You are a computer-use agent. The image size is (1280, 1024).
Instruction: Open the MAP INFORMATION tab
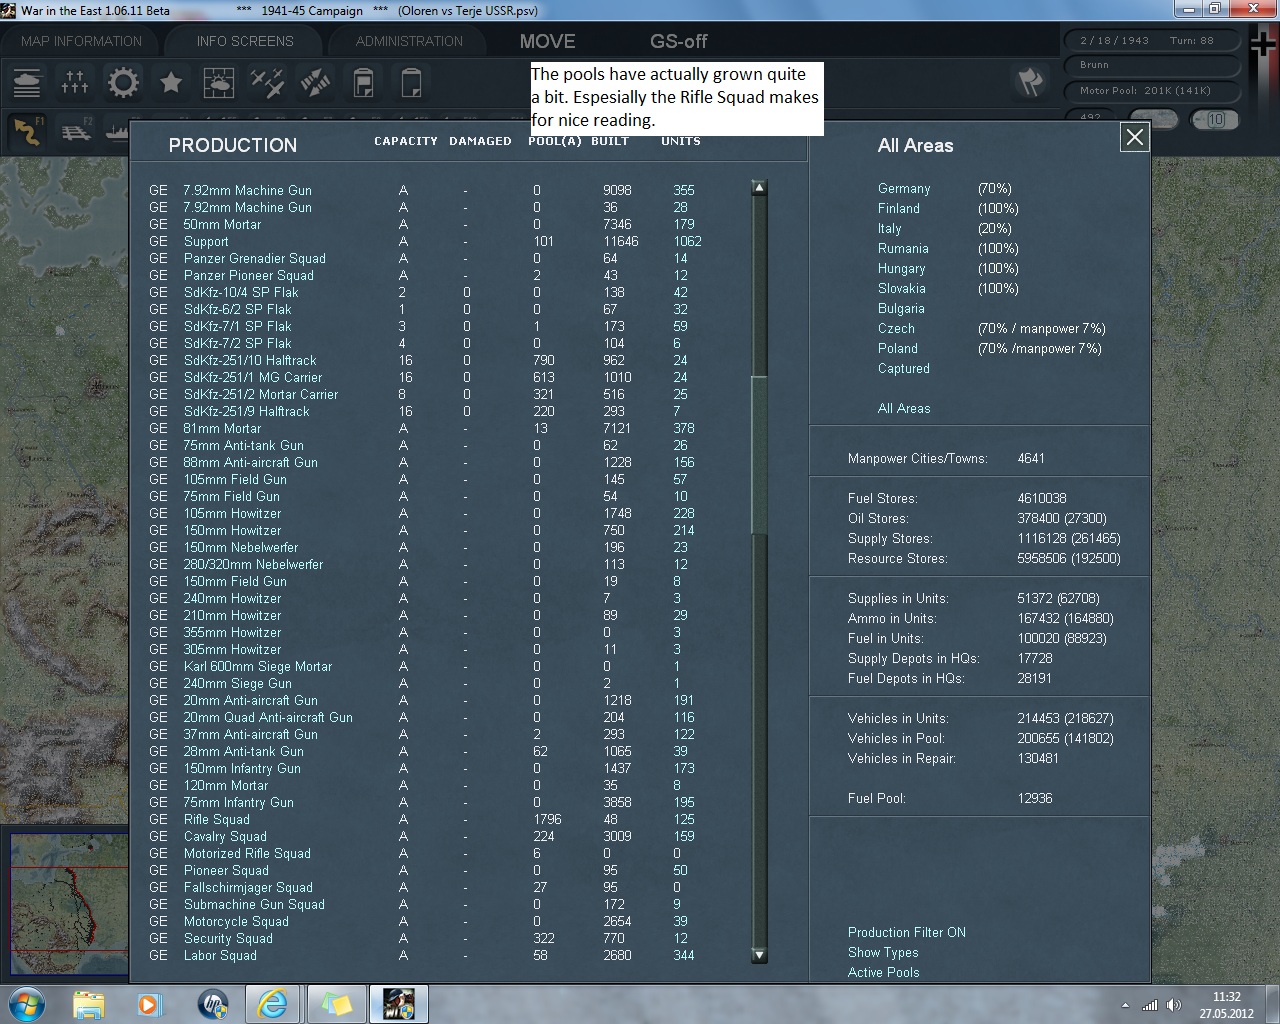coord(82,41)
